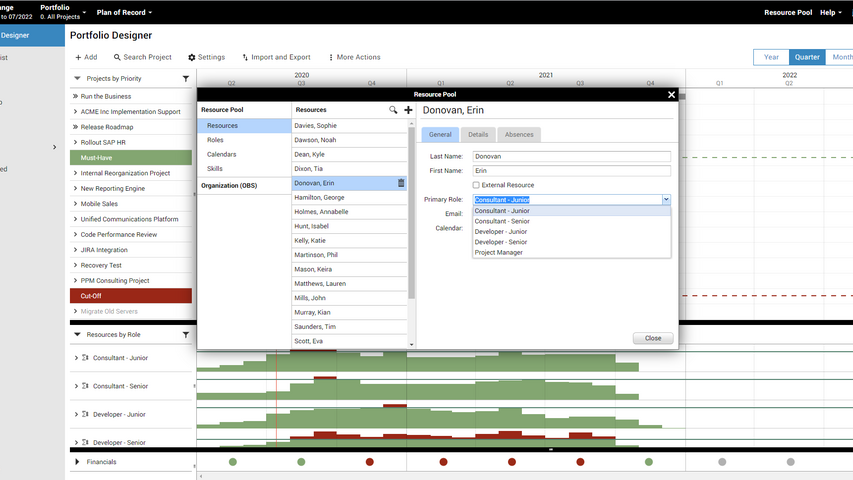Click the red Cut-Off bar
The width and height of the screenshot is (853, 480).
[x=130, y=296]
